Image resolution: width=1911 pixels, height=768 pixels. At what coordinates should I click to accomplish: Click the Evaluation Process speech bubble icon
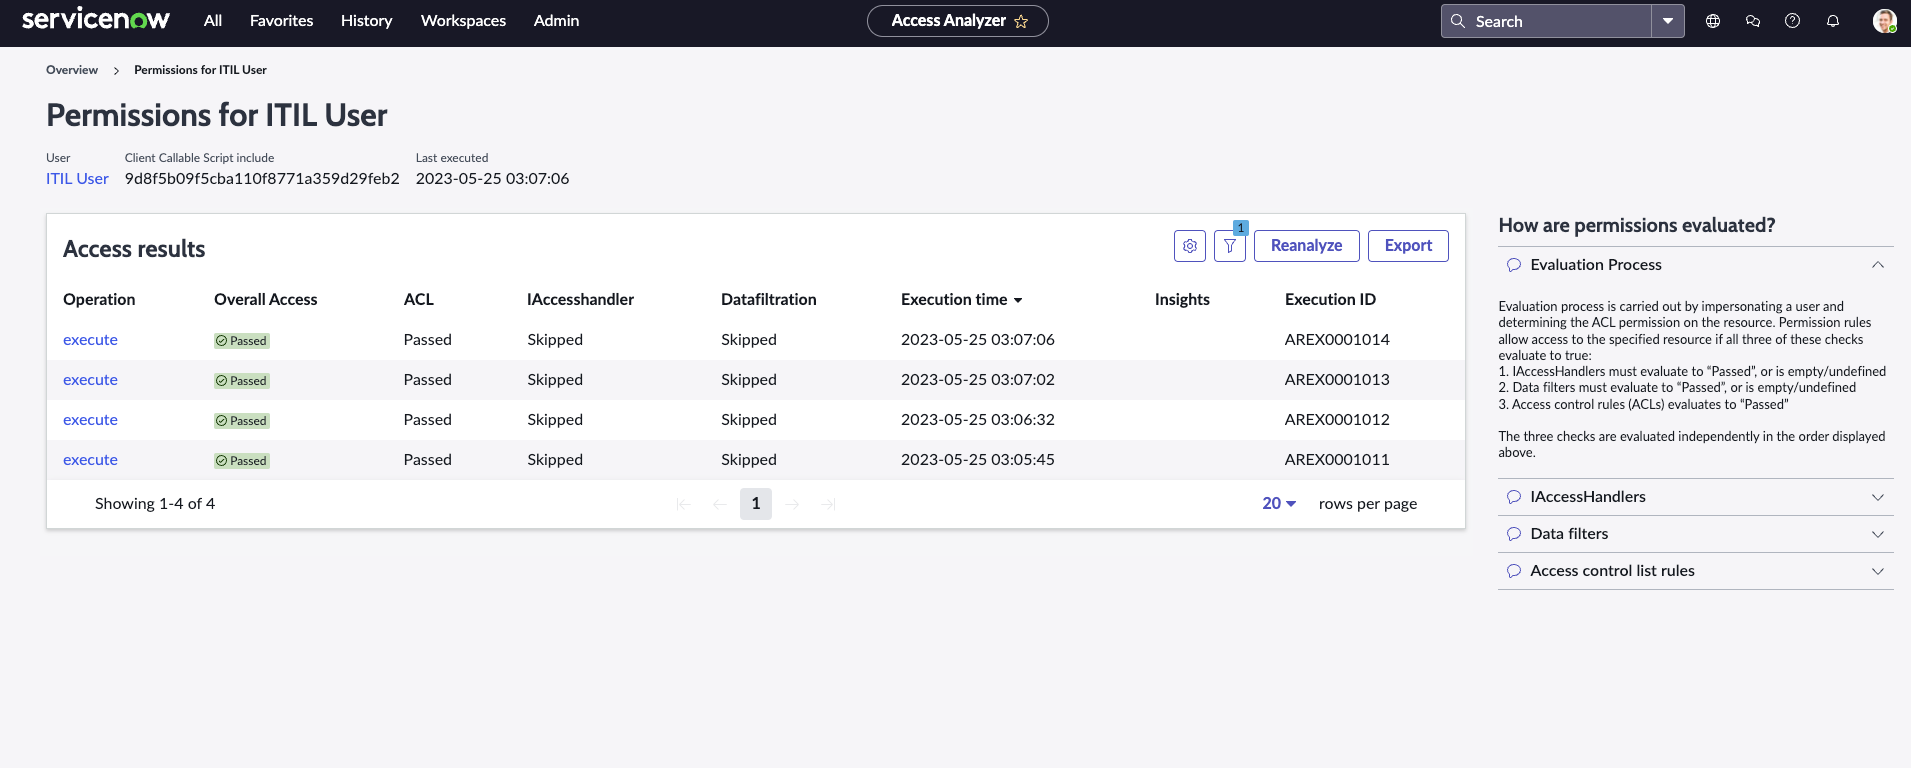pyautogui.click(x=1514, y=265)
